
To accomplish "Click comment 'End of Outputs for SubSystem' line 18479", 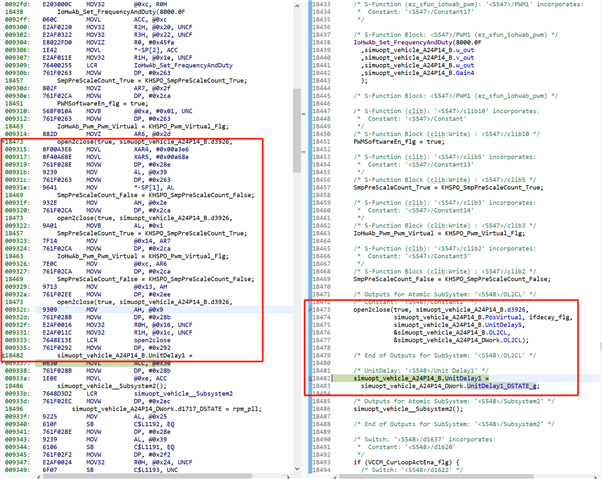I will pyautogui.click(x=445, y=355).
